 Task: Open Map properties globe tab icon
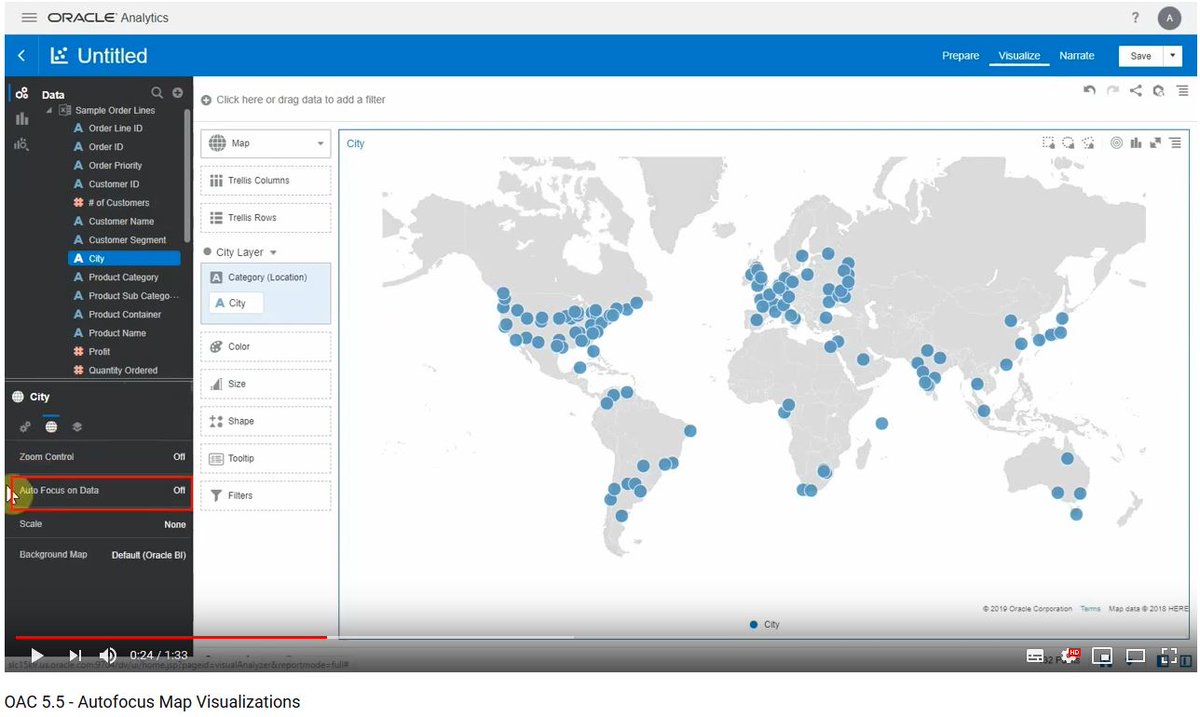(51, 427)
